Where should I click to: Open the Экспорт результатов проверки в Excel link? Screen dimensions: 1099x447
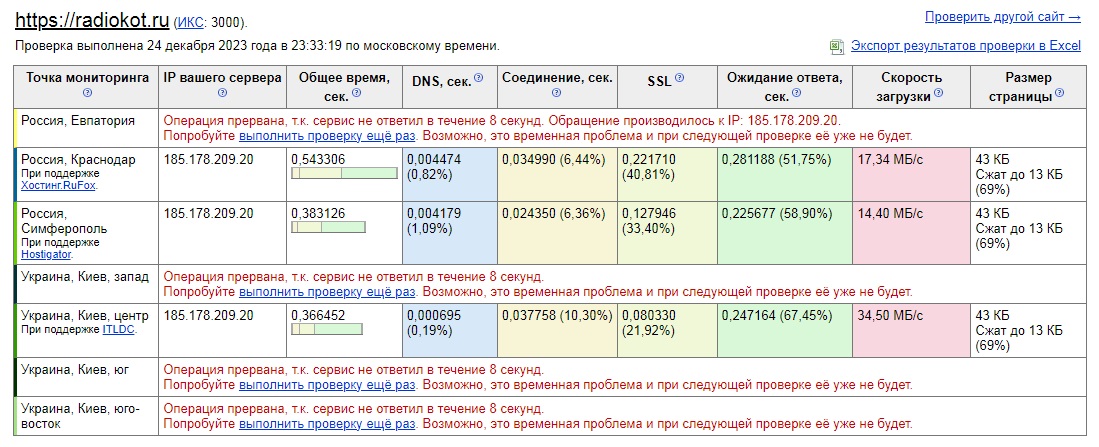pyautogui.click(x=966, y=46)
